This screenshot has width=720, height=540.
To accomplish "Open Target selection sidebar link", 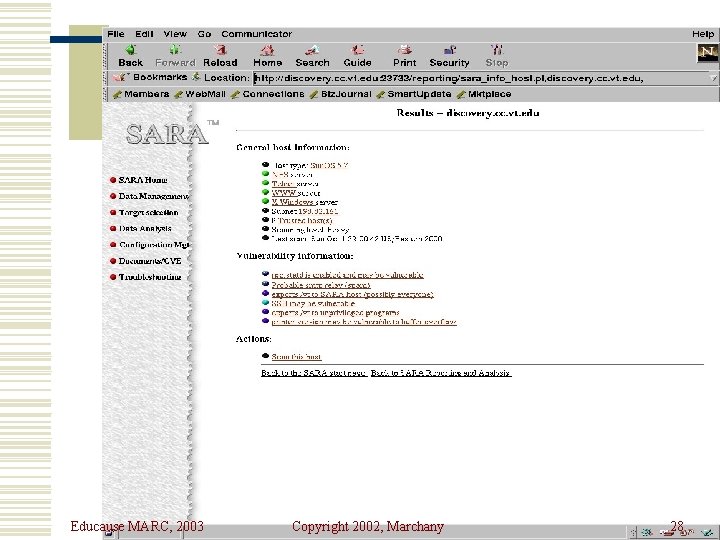I will point(148,213).
